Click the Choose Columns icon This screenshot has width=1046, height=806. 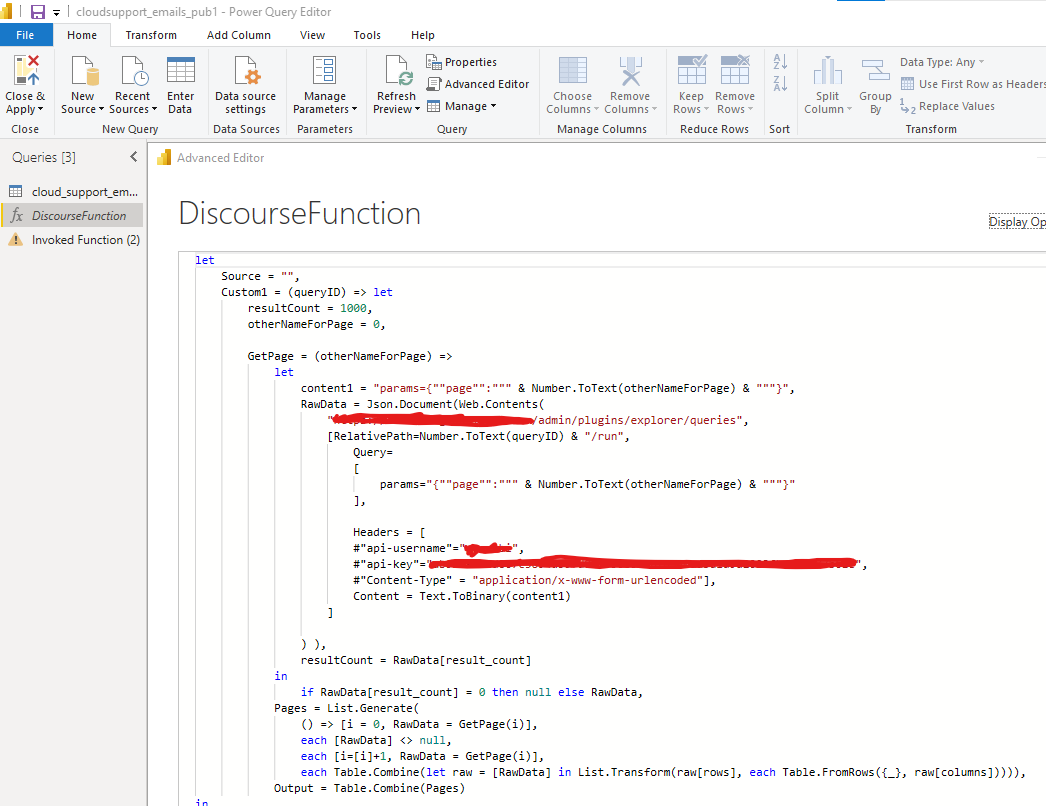[573, 71]
